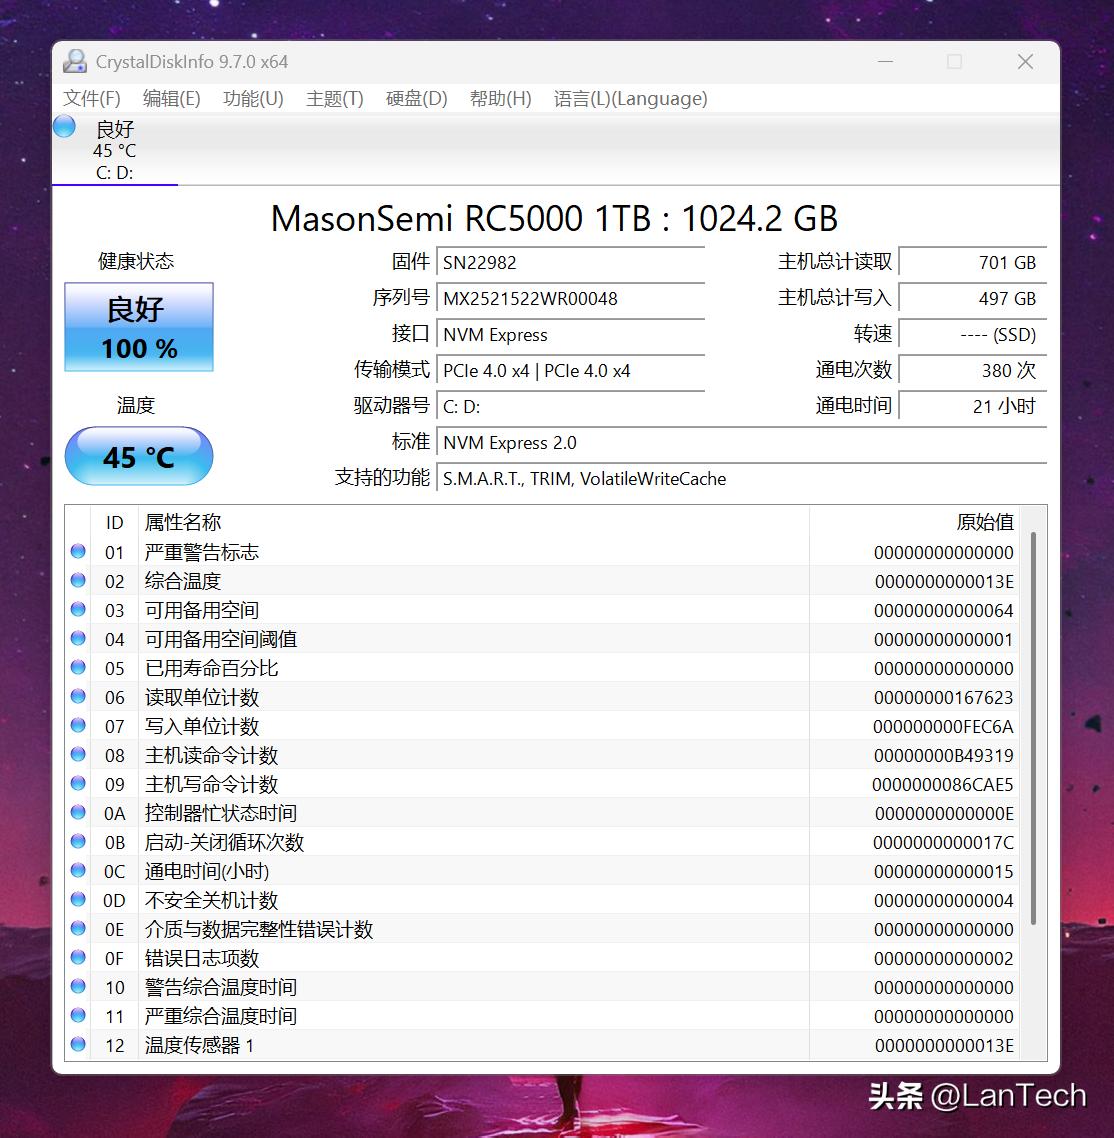Click status orb for 主机读命令计数 row

(x=78, y=755)
